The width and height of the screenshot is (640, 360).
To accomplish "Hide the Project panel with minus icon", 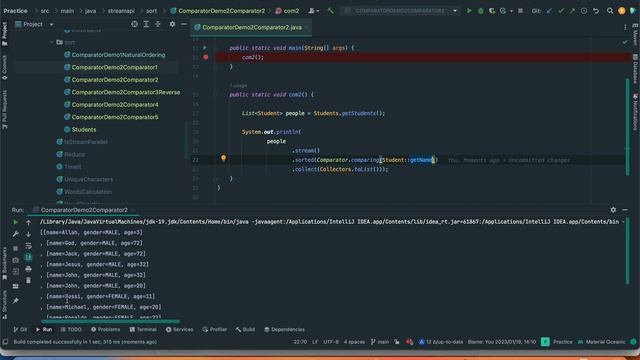I will click(x=184, y=24).
